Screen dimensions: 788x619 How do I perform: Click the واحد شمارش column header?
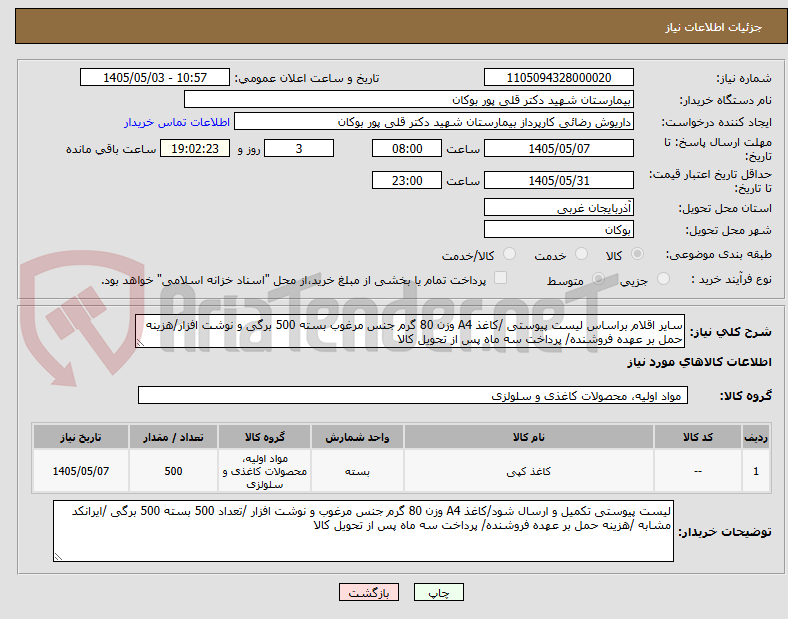click(357, 437)
